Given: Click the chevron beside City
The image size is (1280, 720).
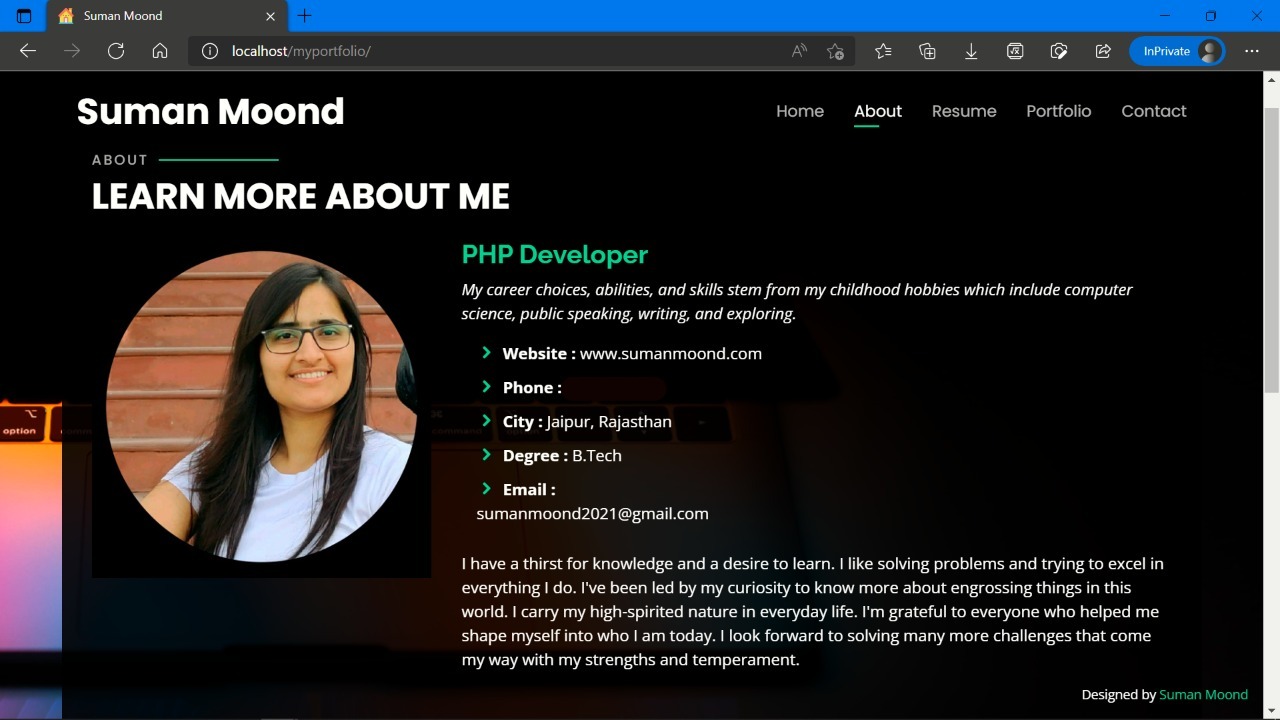Looking at the screenshot, I should (x=486, y=420).
